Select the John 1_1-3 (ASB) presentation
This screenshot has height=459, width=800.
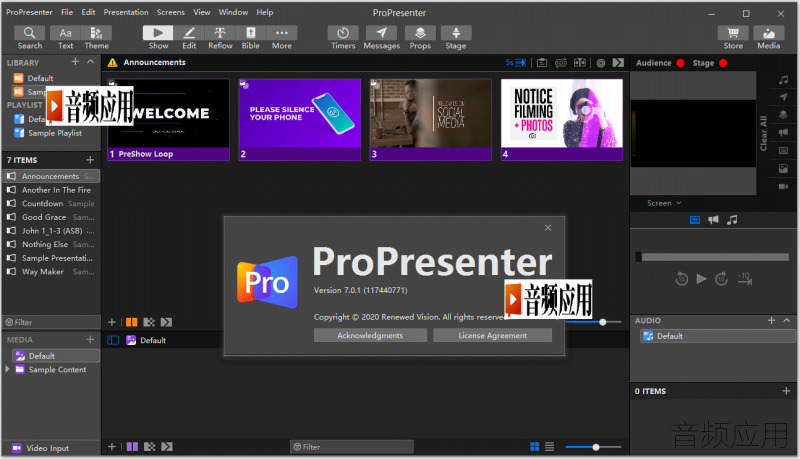pyautogui.click(x=51, y=231)
